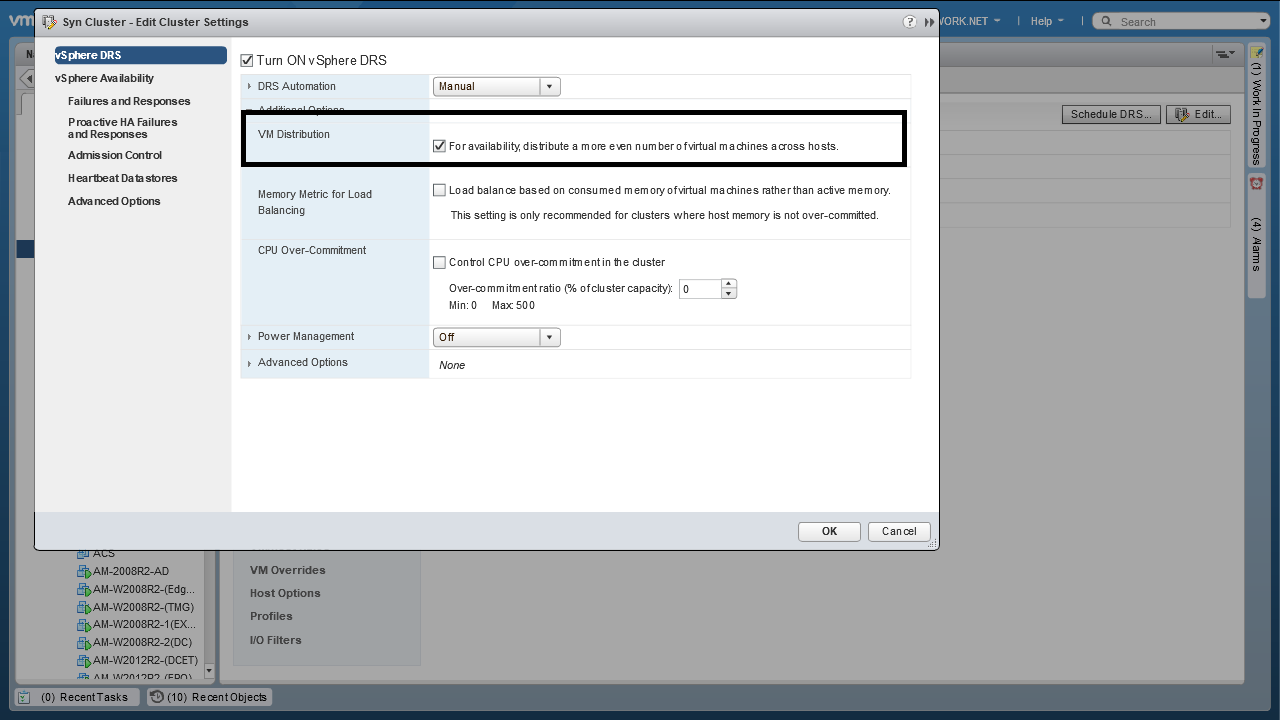1280x720 pixels.
Task: Enable Control CPU over-commitment in the cluster
Action: [439, 262]
